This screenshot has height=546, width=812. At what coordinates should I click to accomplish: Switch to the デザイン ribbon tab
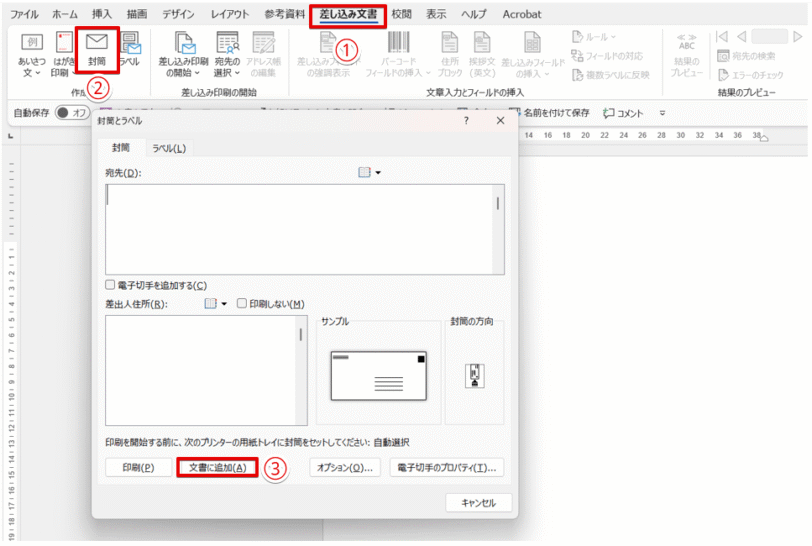[178, 14]
